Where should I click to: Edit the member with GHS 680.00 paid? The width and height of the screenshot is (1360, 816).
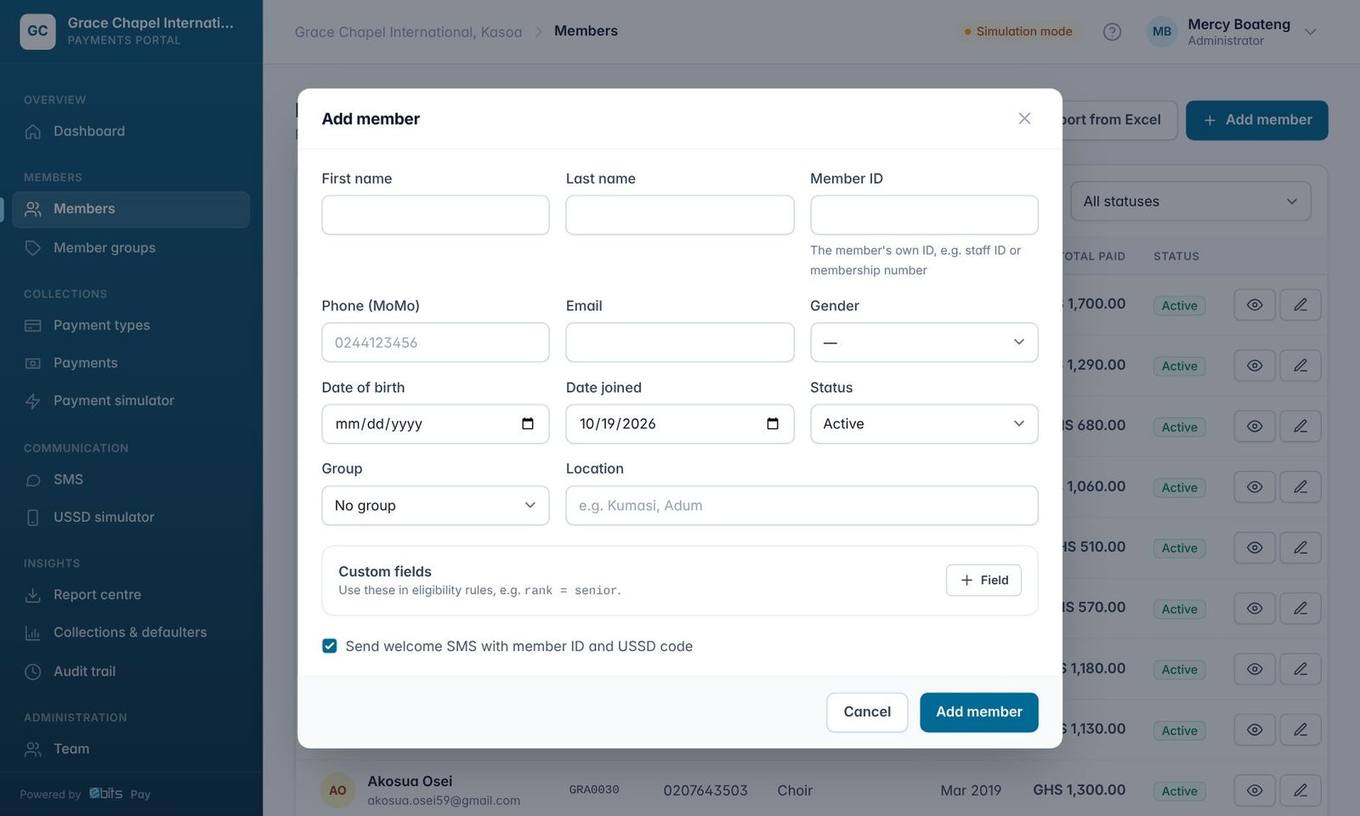click(x=1301, y=426)
